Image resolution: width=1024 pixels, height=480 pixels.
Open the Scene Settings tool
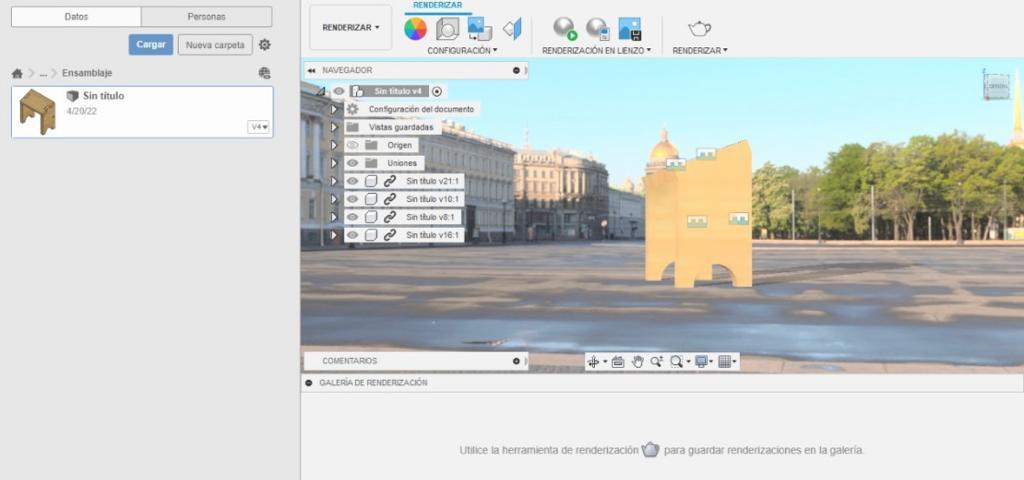point(447,29)
